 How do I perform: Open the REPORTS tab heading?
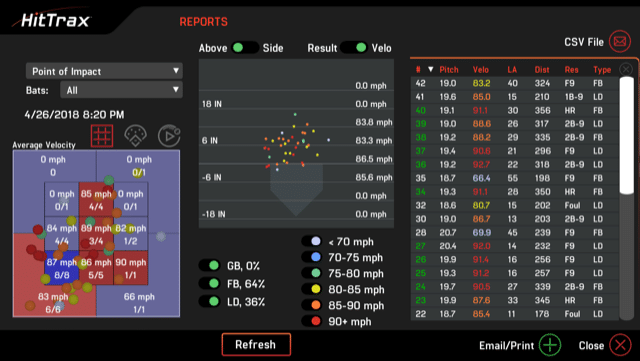pos(203,22)
